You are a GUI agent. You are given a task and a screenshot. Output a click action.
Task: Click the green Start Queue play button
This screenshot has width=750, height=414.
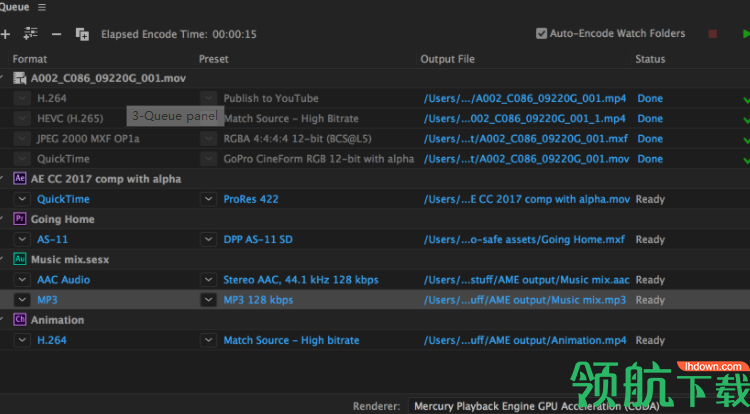(746, 33)
